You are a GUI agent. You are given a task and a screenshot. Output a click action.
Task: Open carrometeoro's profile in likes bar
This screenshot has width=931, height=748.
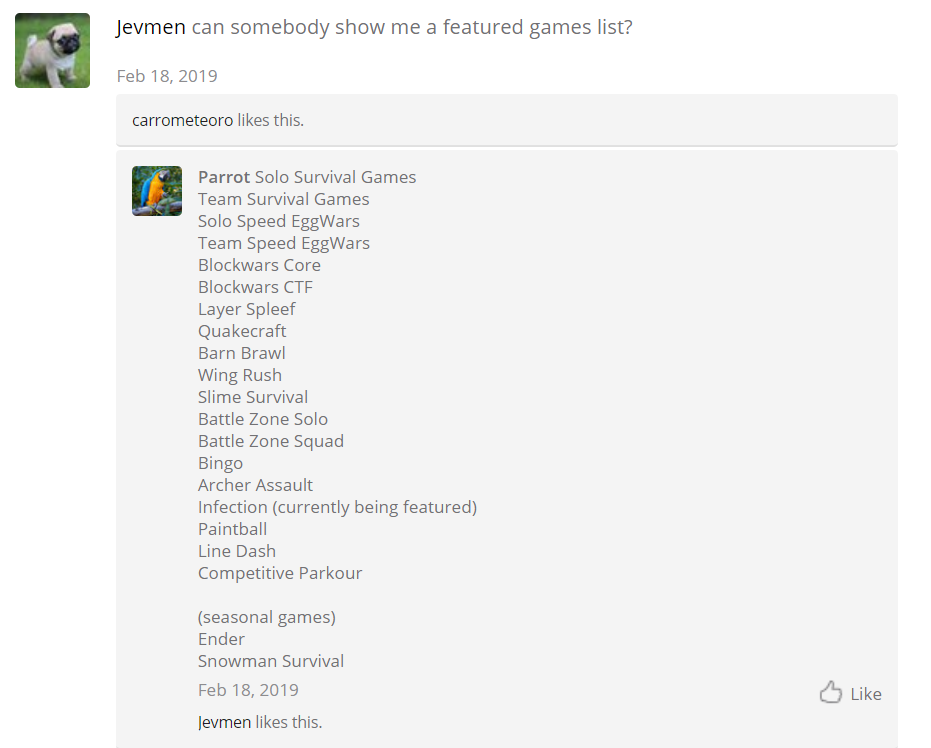point(182,120)
